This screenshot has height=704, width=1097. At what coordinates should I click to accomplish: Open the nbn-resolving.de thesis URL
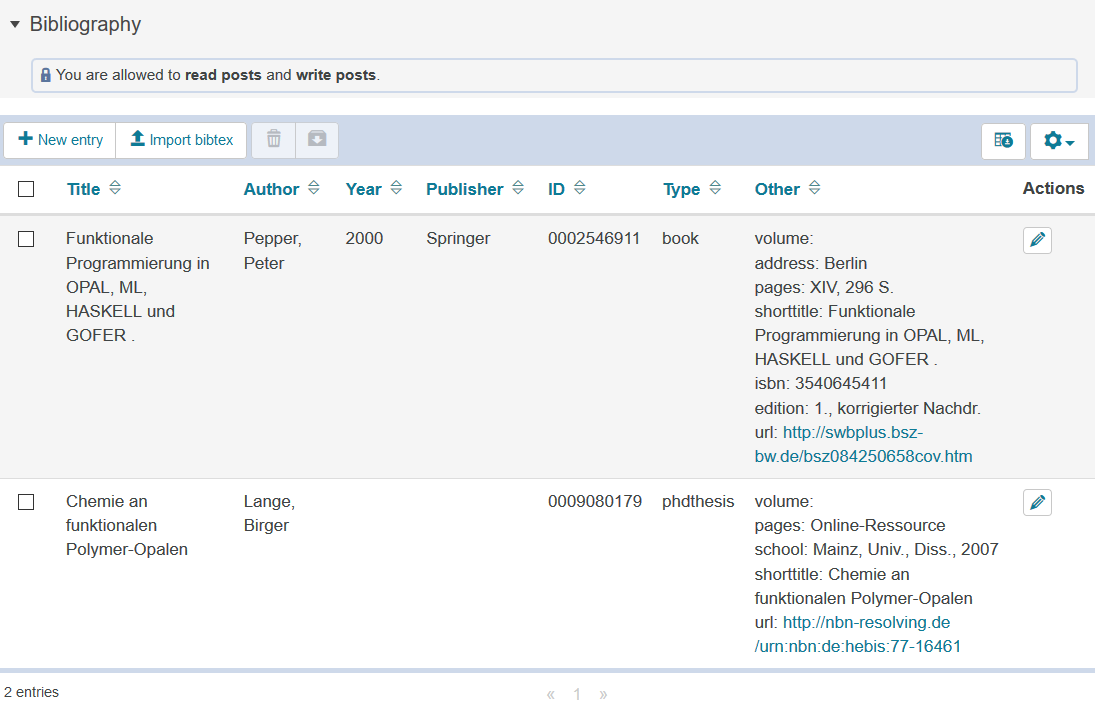pos(866,623)
